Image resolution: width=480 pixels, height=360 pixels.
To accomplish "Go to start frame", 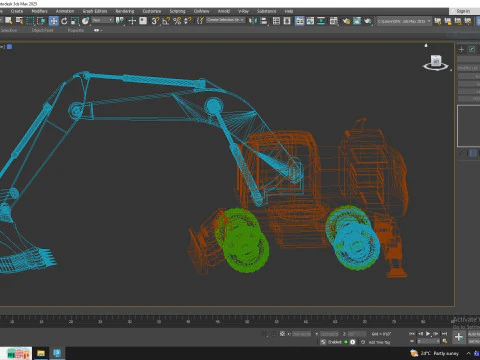I will (412, 333).
